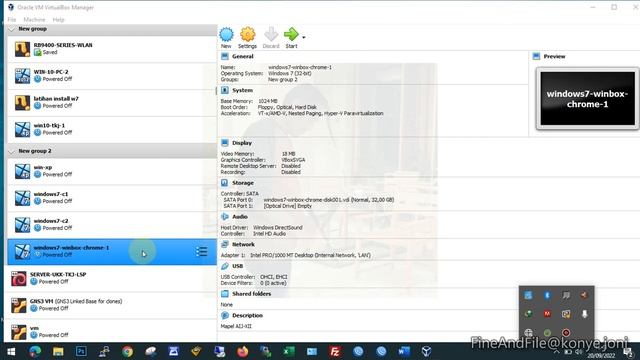Click the Graphics Controller VBoxSVGA value
This screenshot has width=640, height=360.
click(x=293, y=160)
